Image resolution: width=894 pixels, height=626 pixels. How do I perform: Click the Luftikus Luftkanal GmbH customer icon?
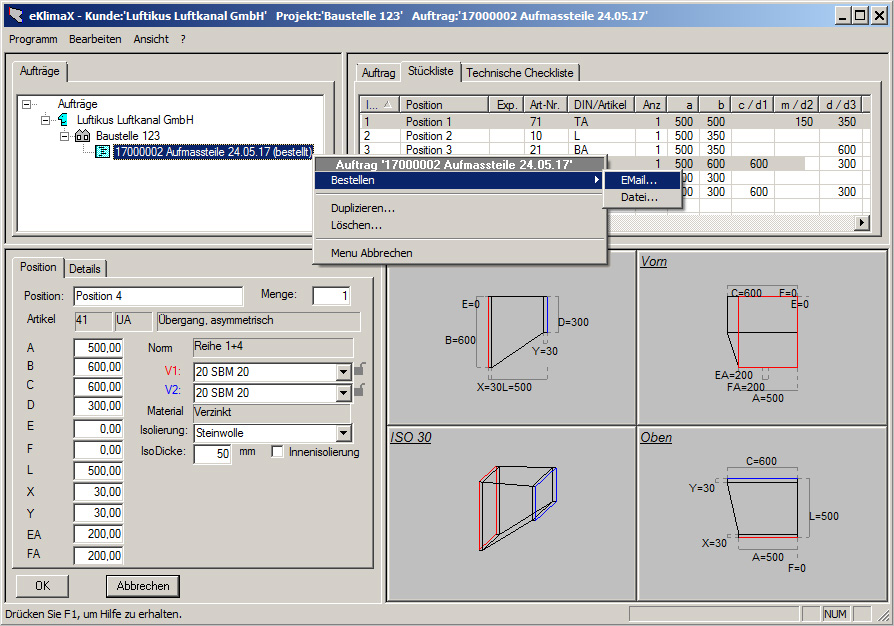tap(65, 120)
